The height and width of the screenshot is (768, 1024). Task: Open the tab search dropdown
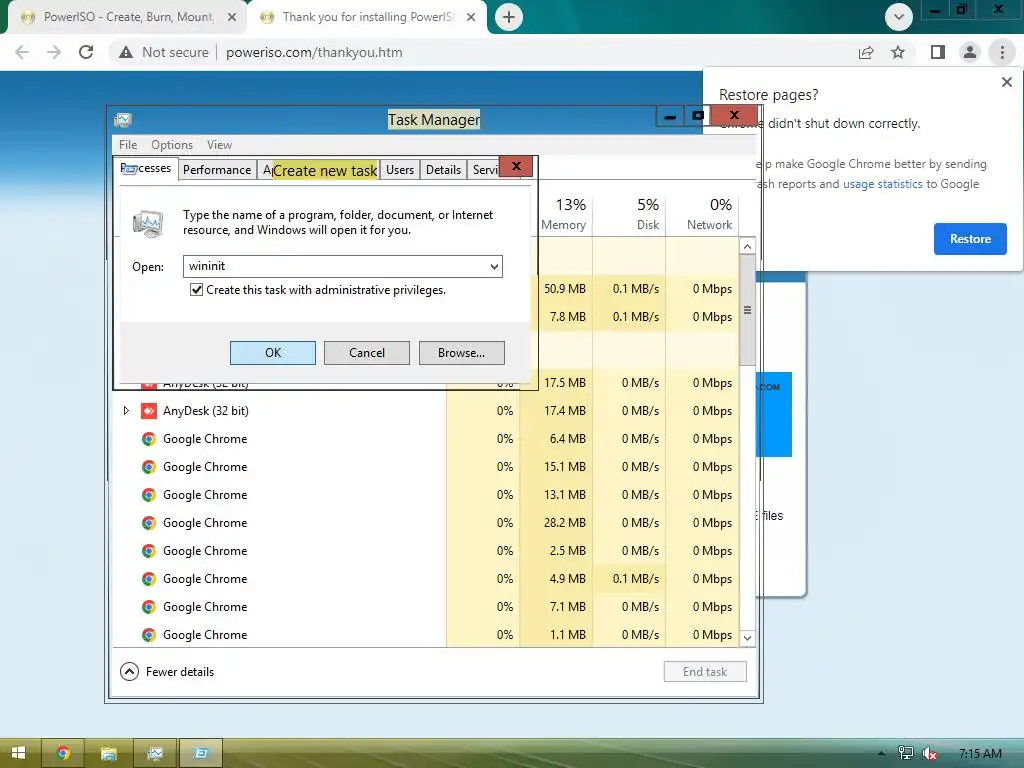pos(899,17)
